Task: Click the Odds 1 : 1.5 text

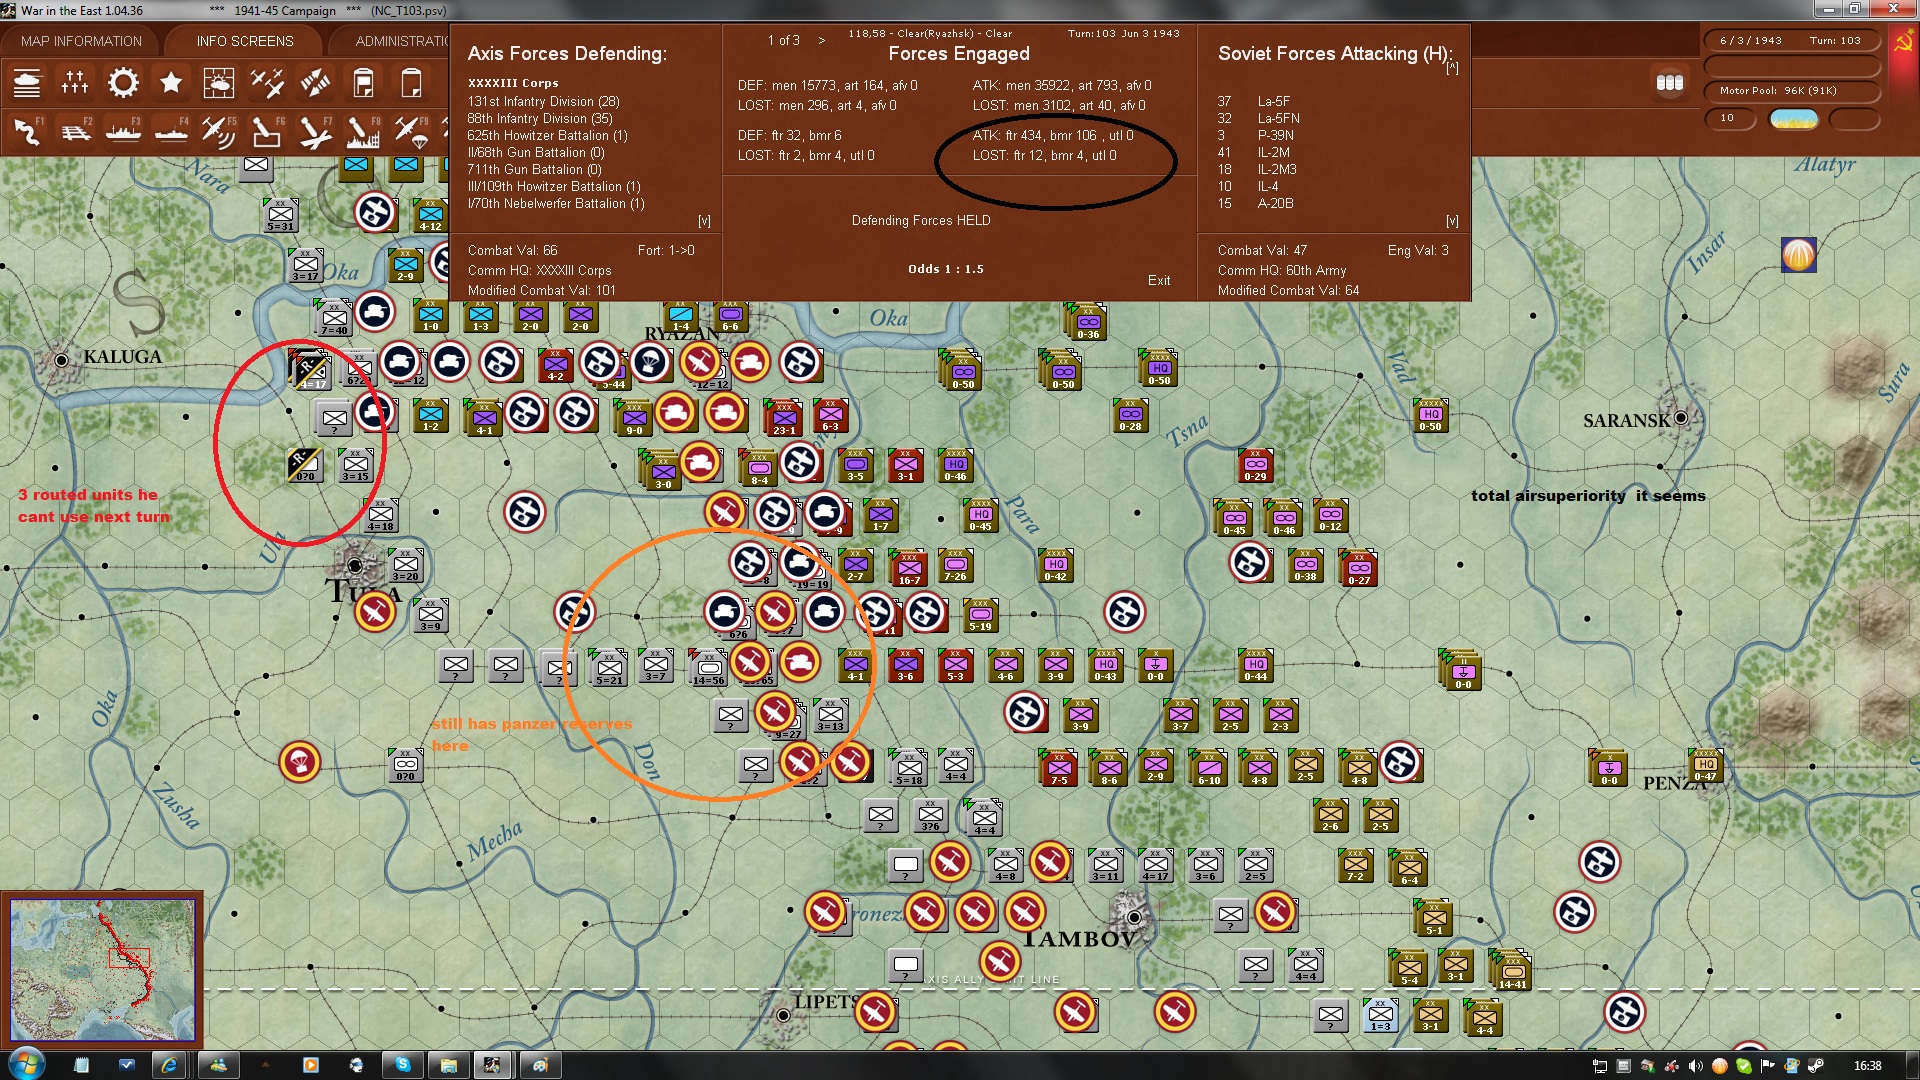Action: tap(945, 269)
